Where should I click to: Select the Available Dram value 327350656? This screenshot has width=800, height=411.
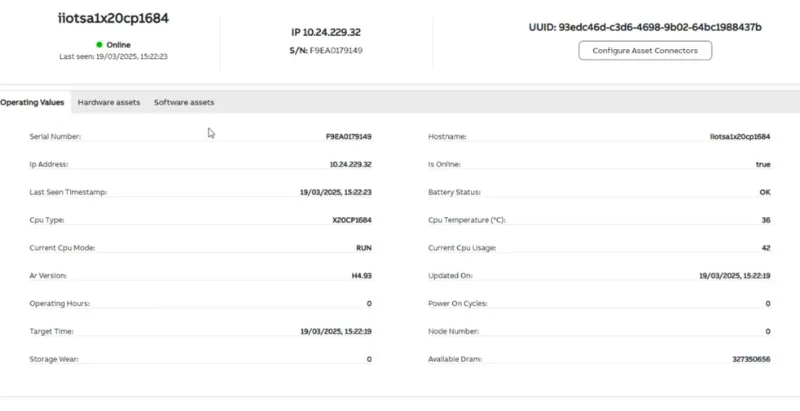(x=751, y=358)
